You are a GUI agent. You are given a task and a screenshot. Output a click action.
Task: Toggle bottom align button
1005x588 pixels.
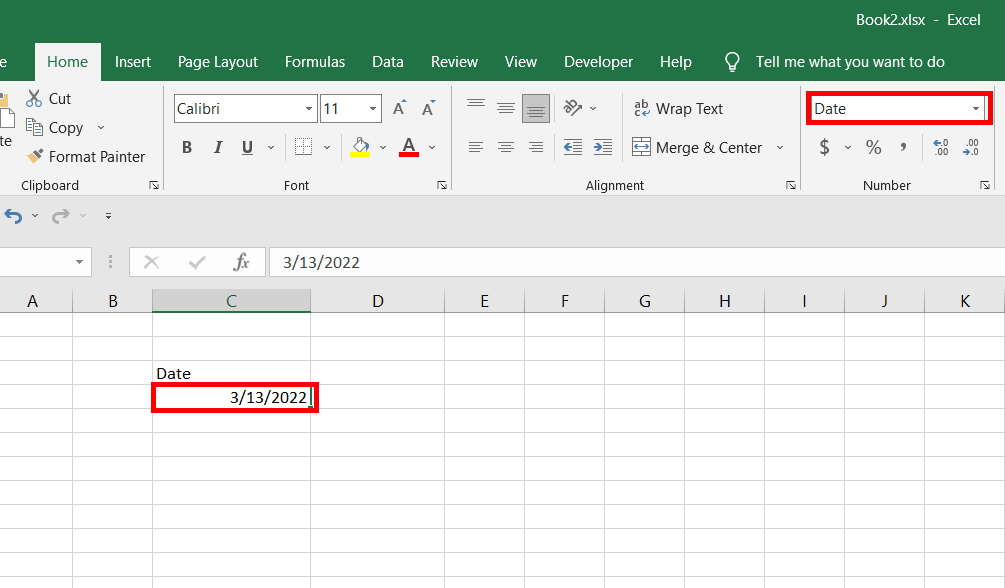535,108
